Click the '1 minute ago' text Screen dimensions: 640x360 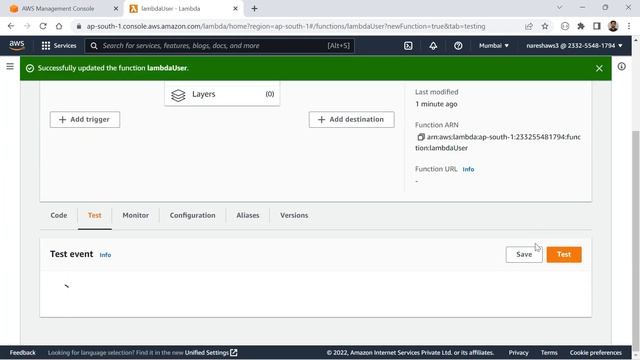pos(436,104)
